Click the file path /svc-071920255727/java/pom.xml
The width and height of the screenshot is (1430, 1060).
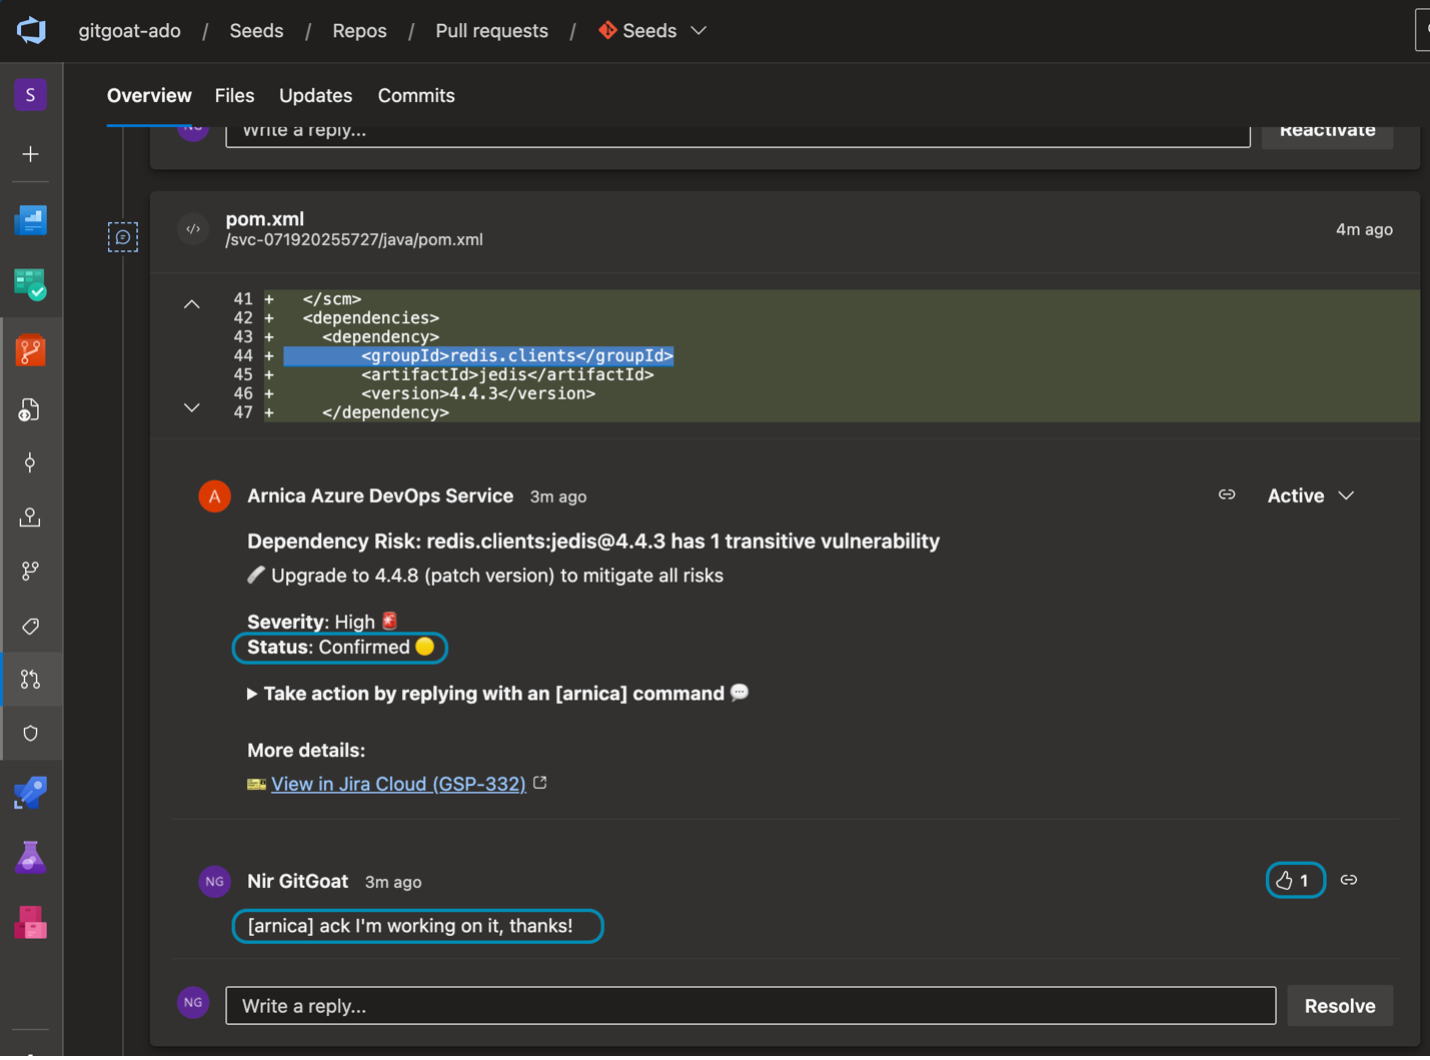tap(354, 240)
